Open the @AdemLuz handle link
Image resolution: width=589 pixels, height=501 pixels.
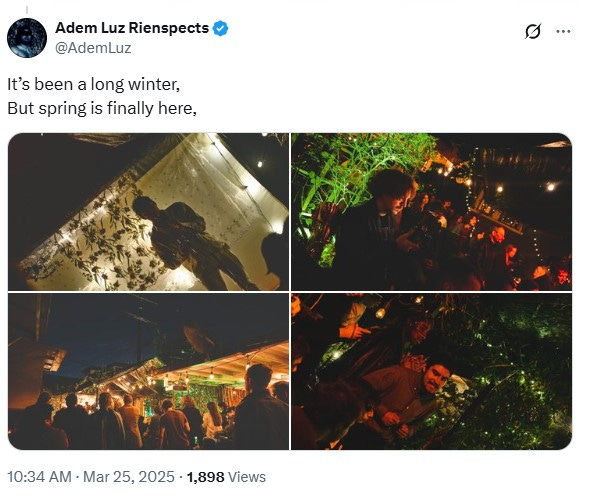[x=93, y=48]
